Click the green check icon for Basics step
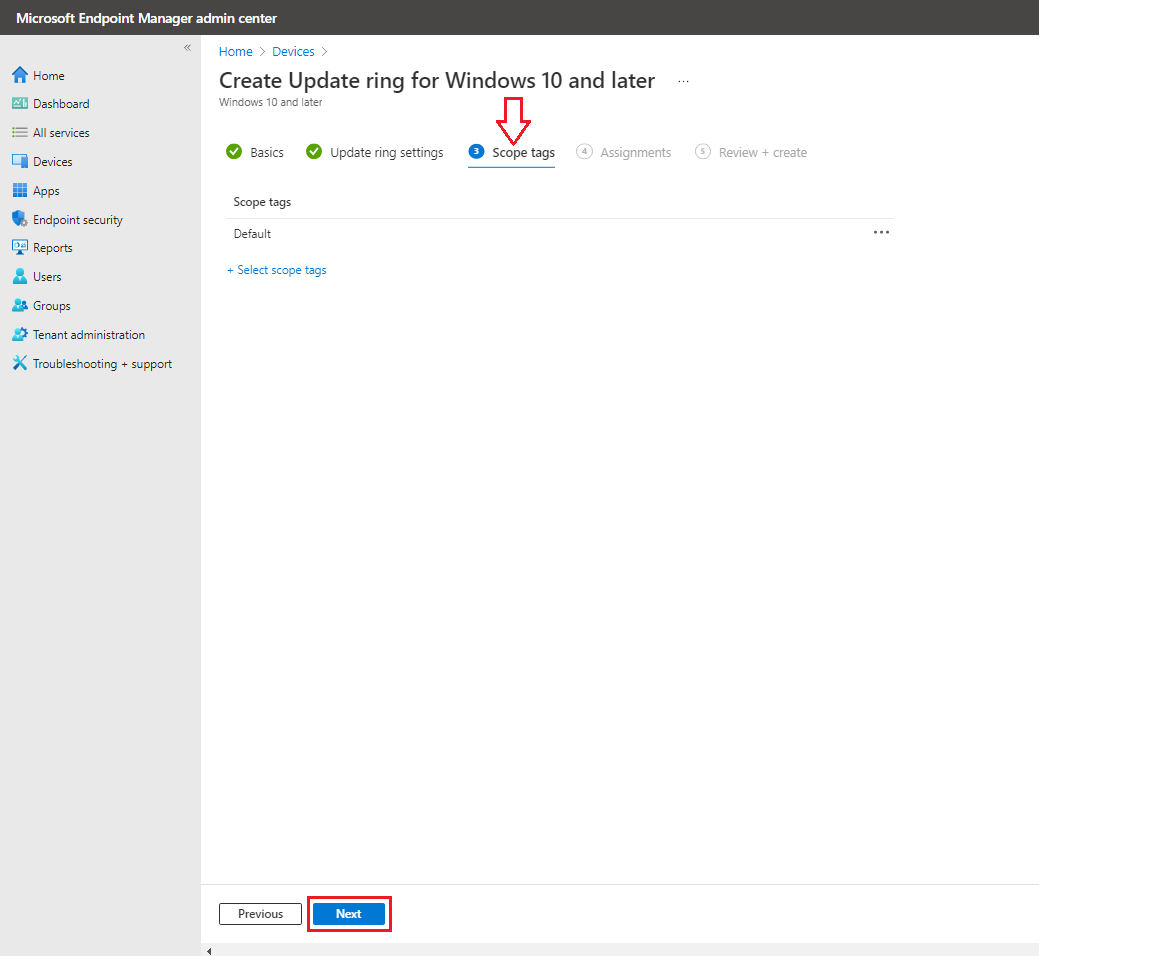Image resolution: width=1152 pixels, height=956 pixels. tap(234, 151)
